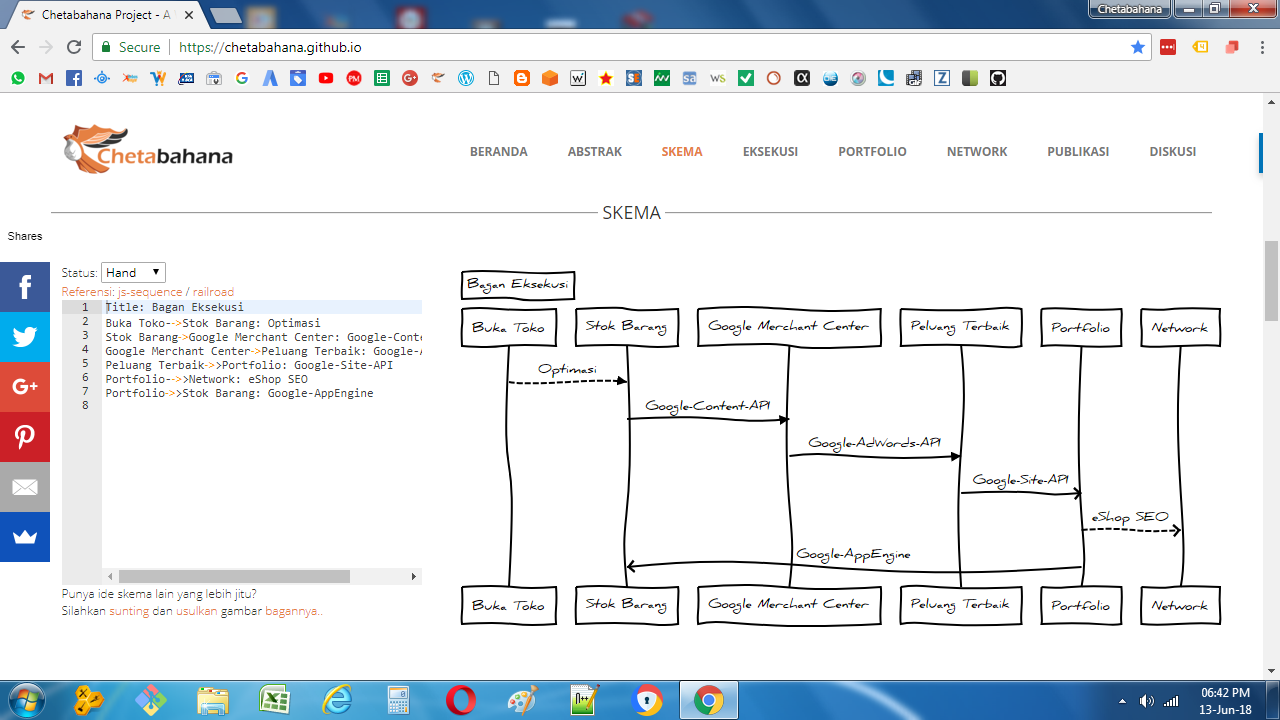
Task: Open a new browser tab
Action: (x=226, y=15)
